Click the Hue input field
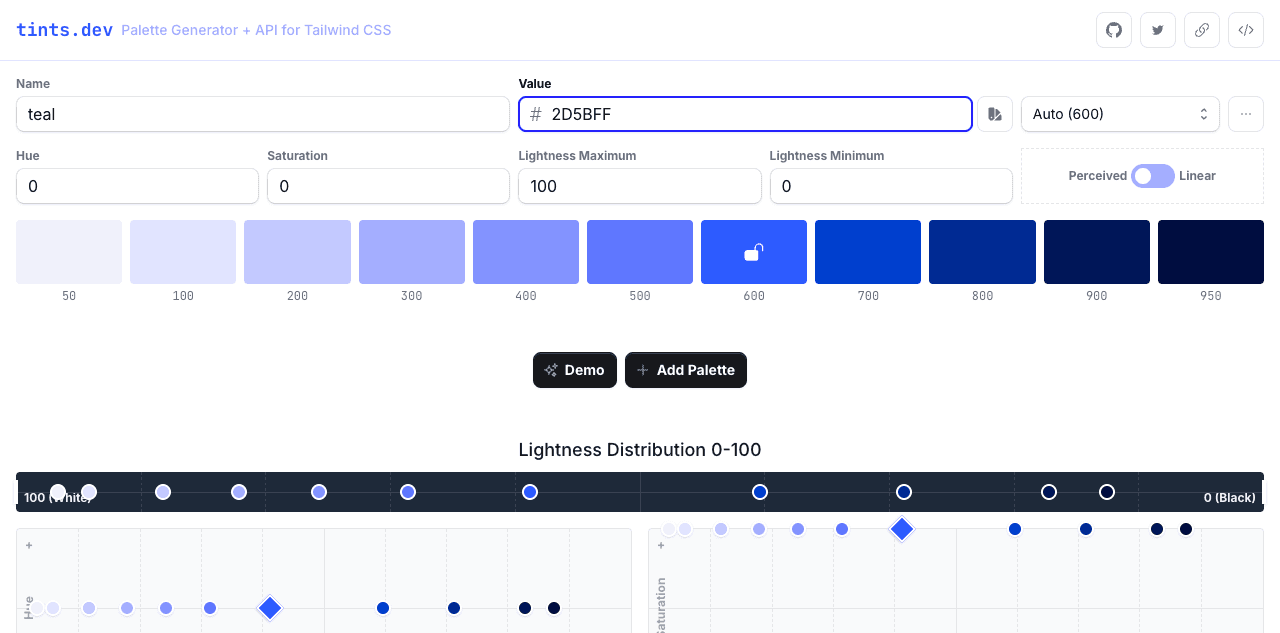This screenshot has height=633, width=1280. click(x=137, y=186)
